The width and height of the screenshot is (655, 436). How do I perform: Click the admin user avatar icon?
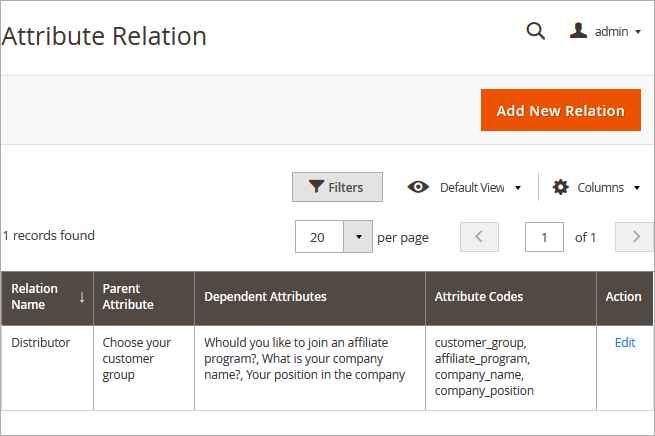click(578, 31)
